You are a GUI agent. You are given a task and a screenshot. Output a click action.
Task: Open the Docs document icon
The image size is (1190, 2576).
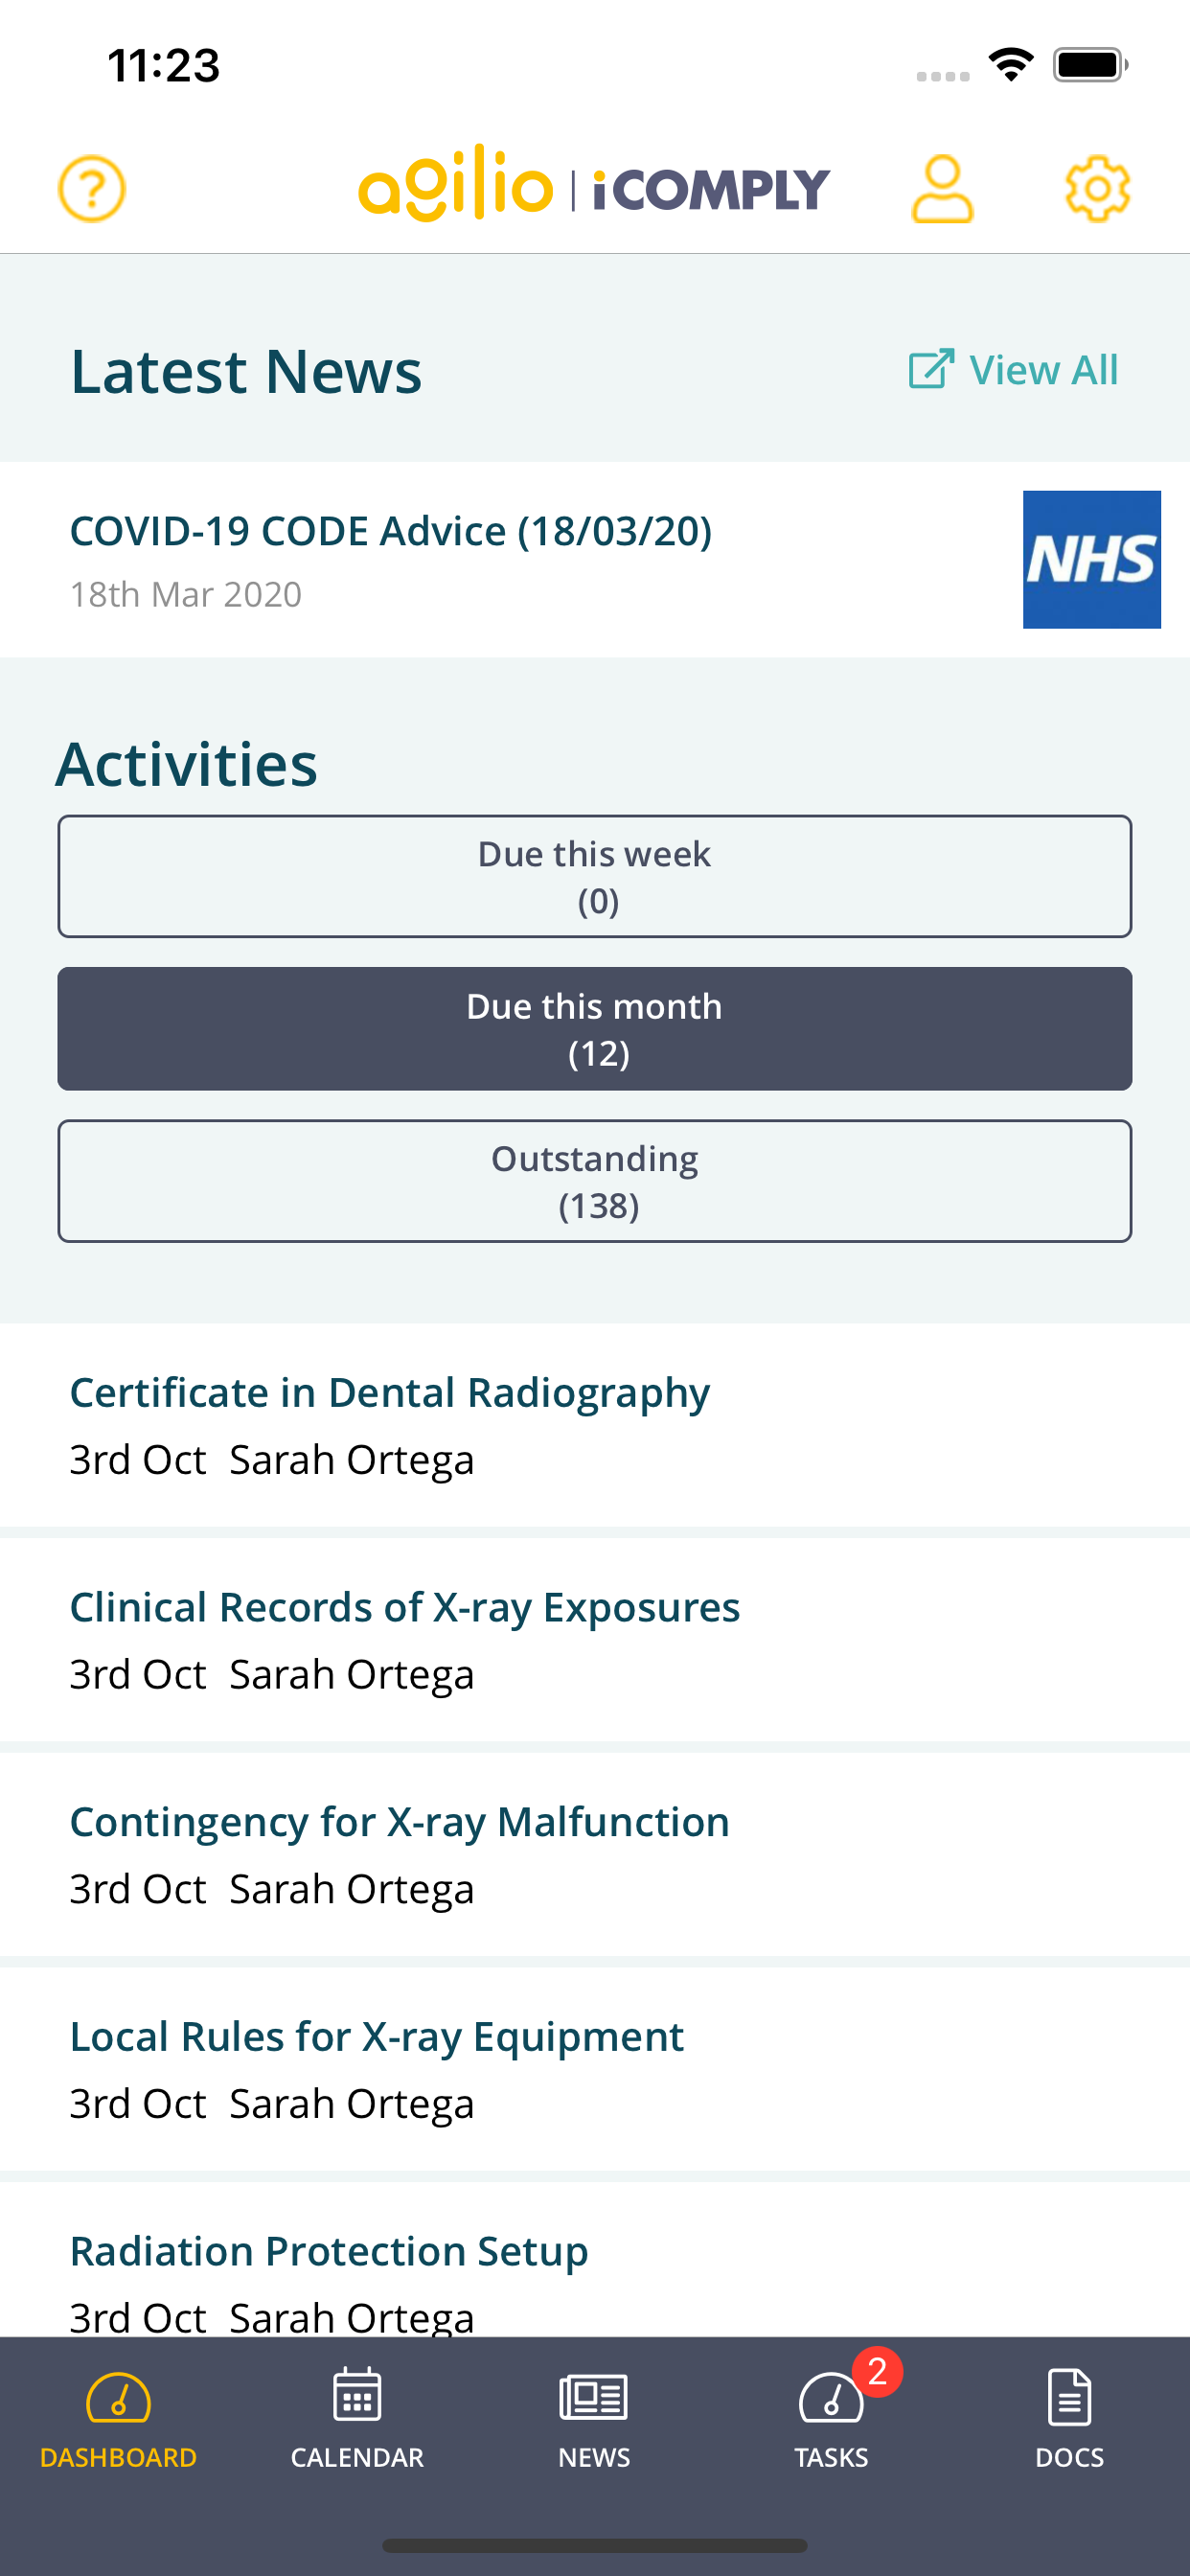1069,2397
